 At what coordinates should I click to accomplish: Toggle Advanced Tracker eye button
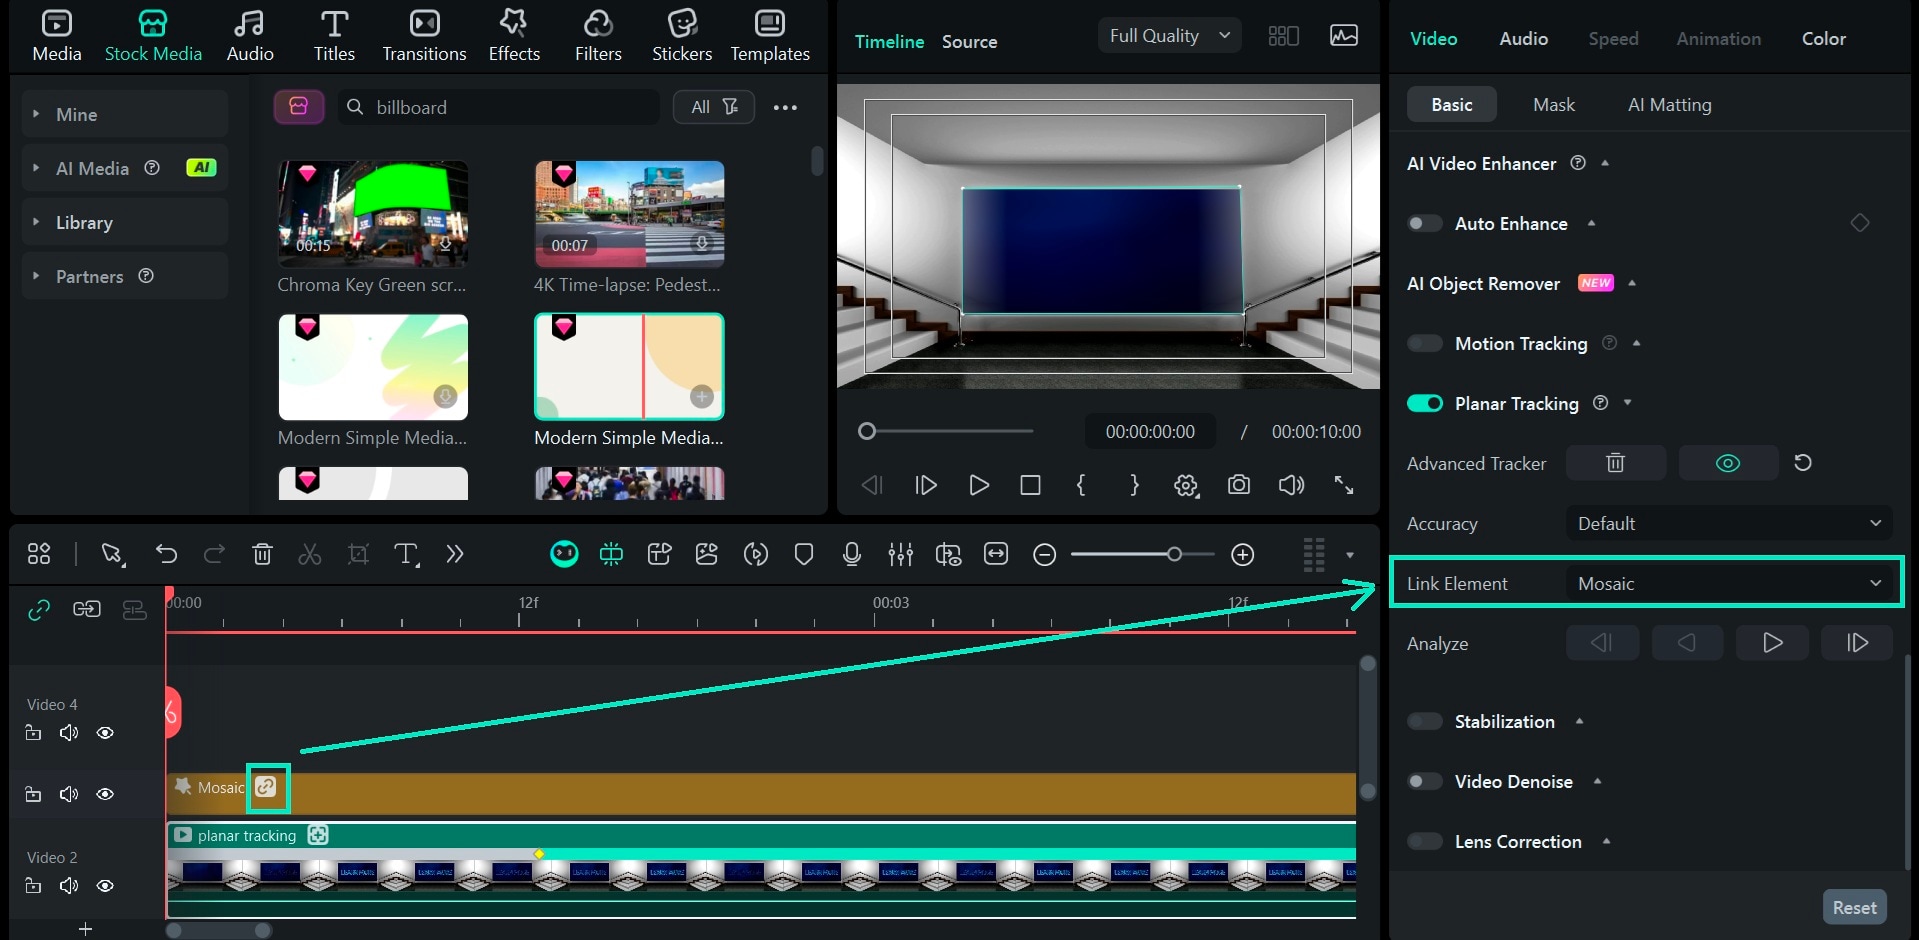click(1728, 463)
